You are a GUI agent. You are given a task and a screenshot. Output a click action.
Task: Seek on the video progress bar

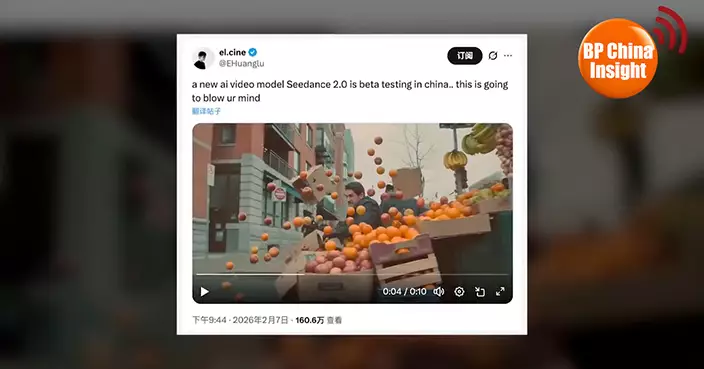click(x=352, y=274)
